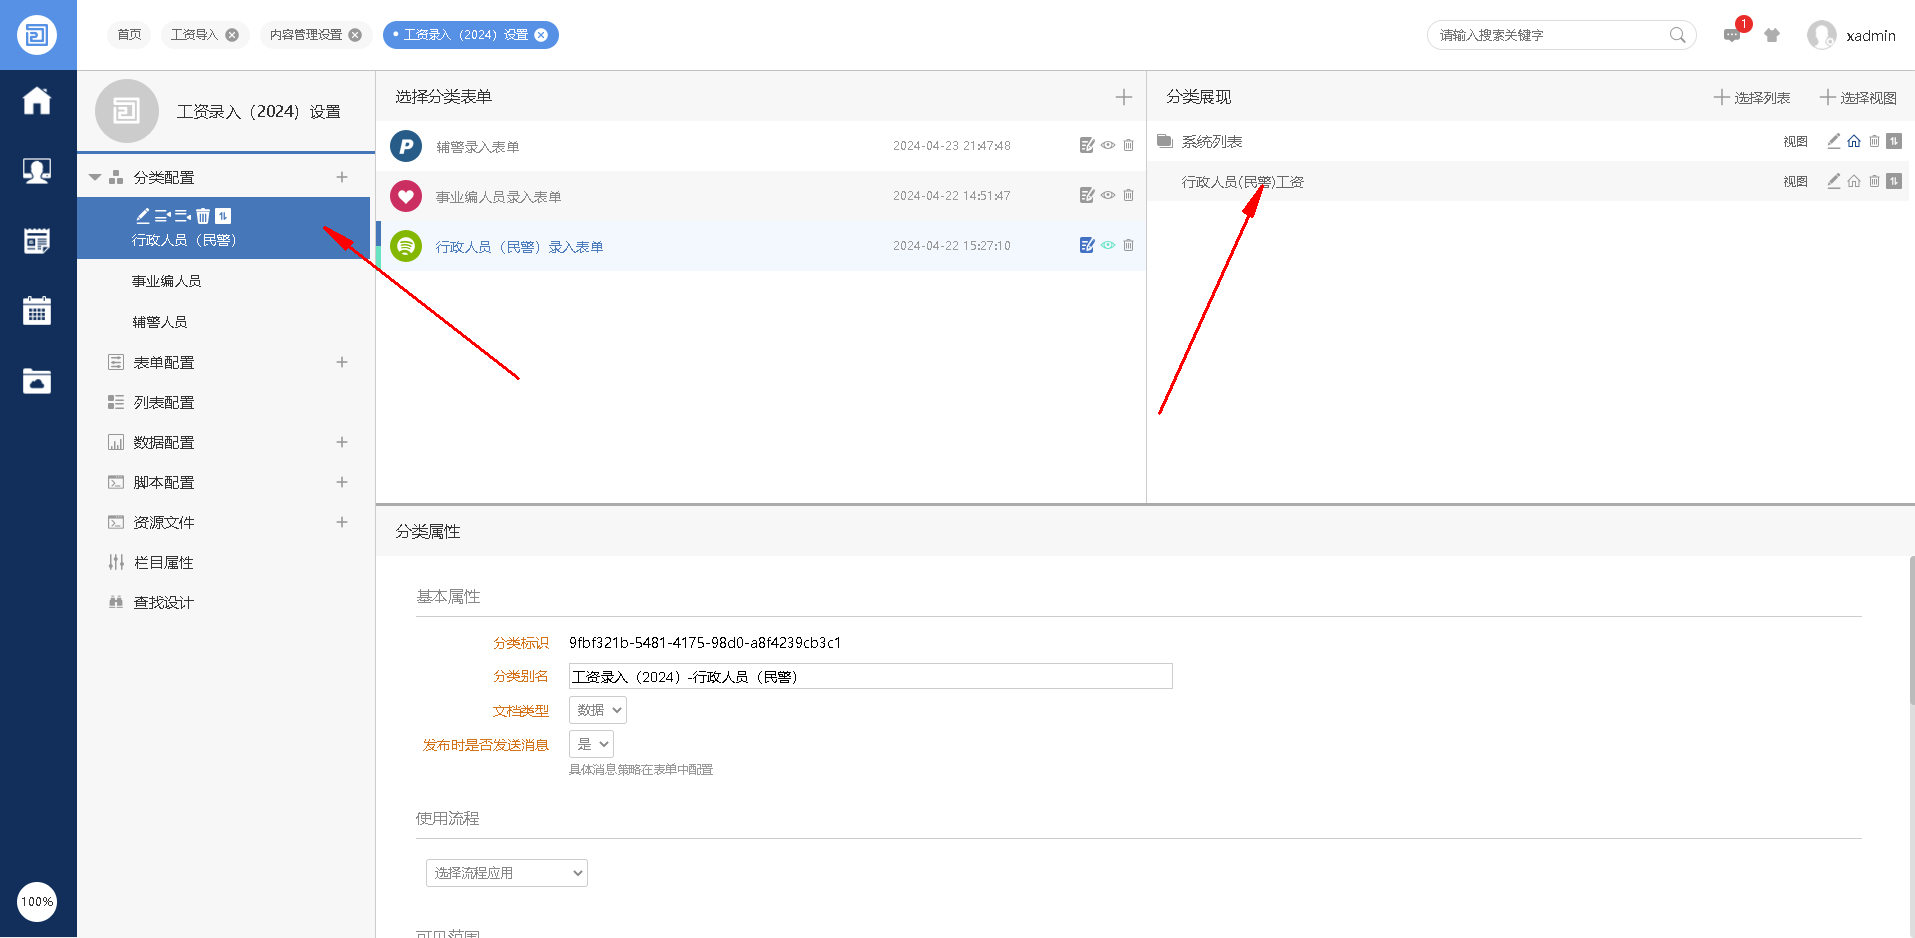
Task: Edit the 行政人员（民警）录入表单 form
Action: tap(1087, 246)
